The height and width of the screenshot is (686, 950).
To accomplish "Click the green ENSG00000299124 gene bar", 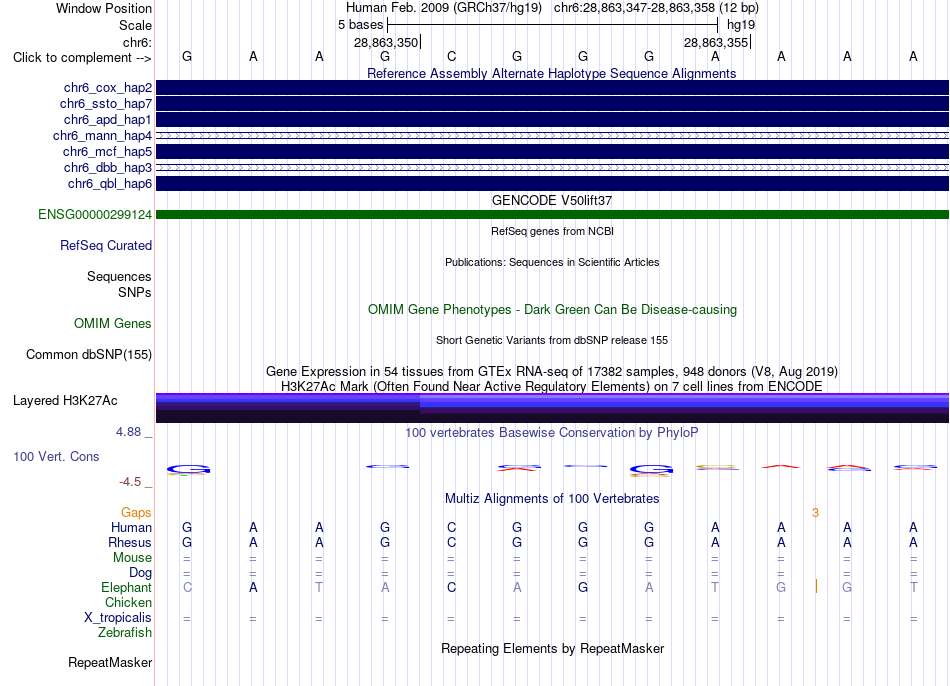I will [552, 215].
